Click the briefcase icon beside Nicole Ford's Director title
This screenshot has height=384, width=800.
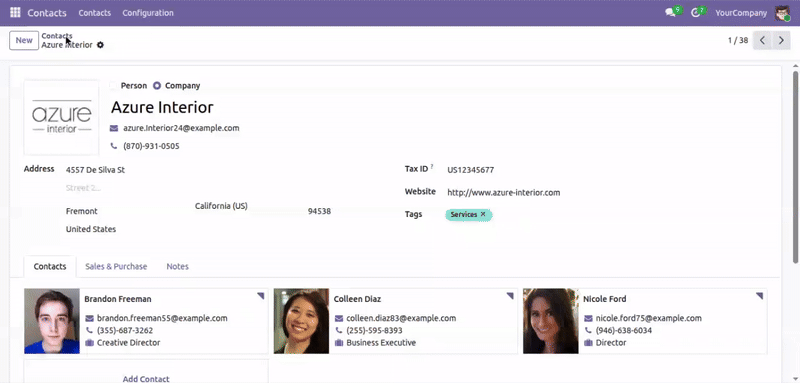pos(588,343)
